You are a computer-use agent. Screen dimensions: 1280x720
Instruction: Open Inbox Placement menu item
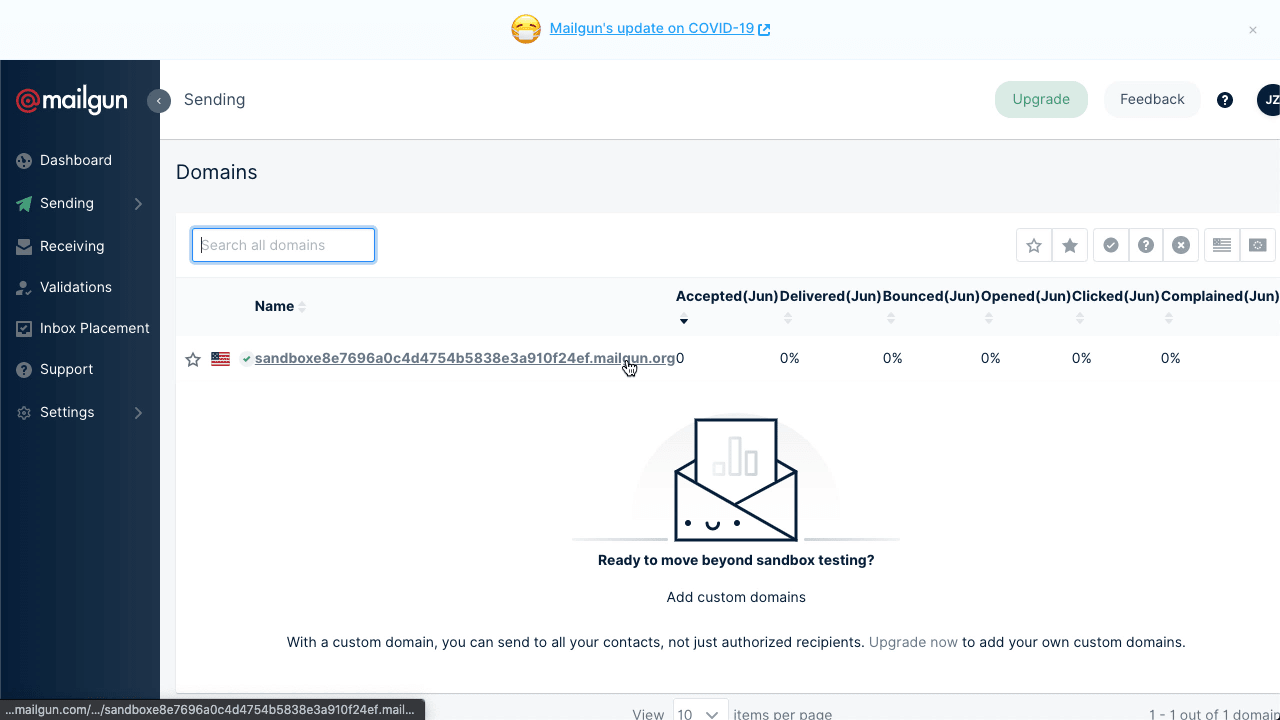point(95,329)
